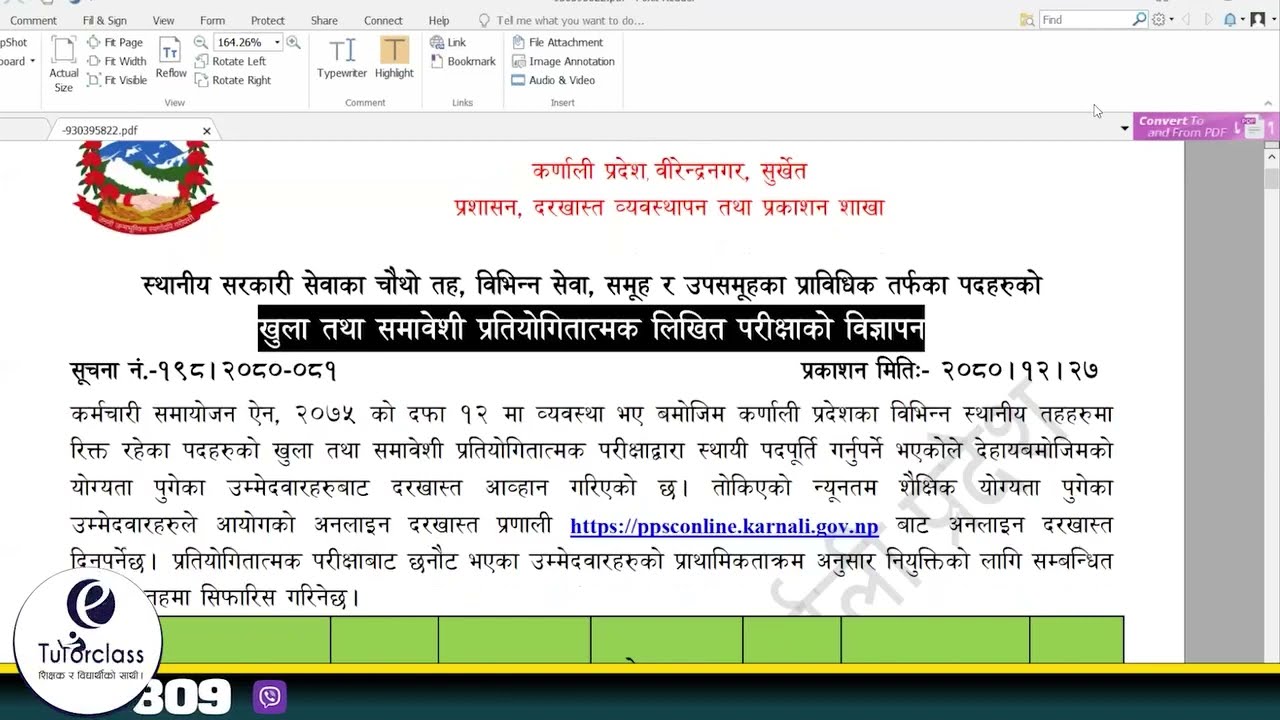Open the search settings gear
This screenshot has height=720, width=1280.
tap(1158, 19)
